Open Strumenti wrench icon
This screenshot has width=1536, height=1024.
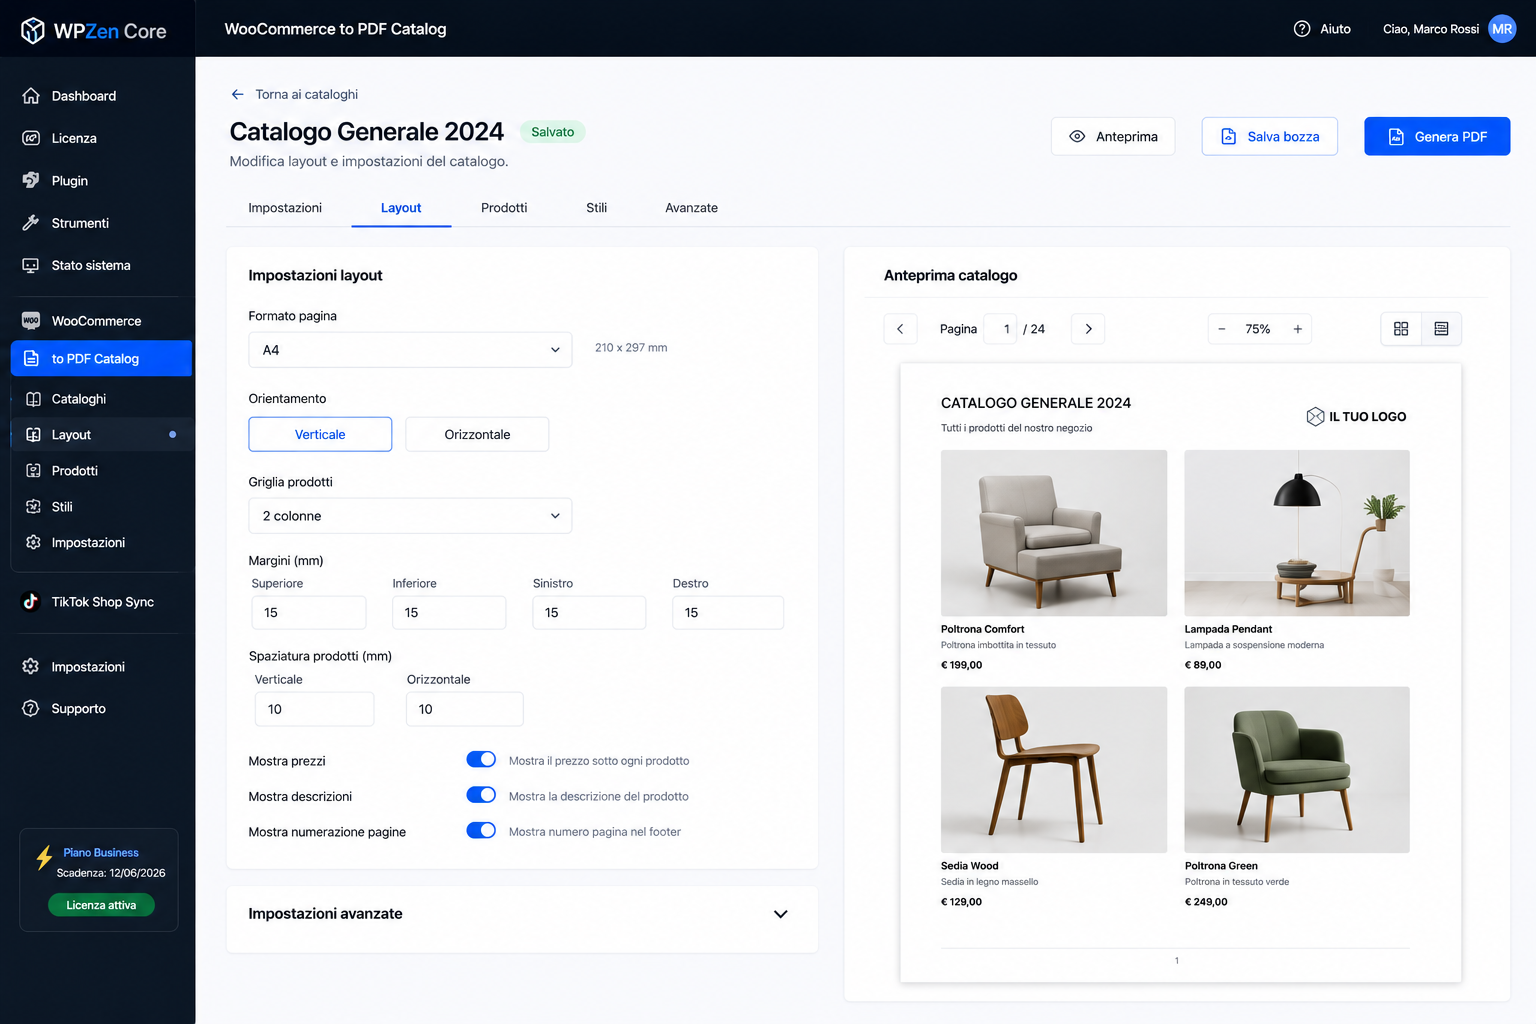(x=31, y=223)
